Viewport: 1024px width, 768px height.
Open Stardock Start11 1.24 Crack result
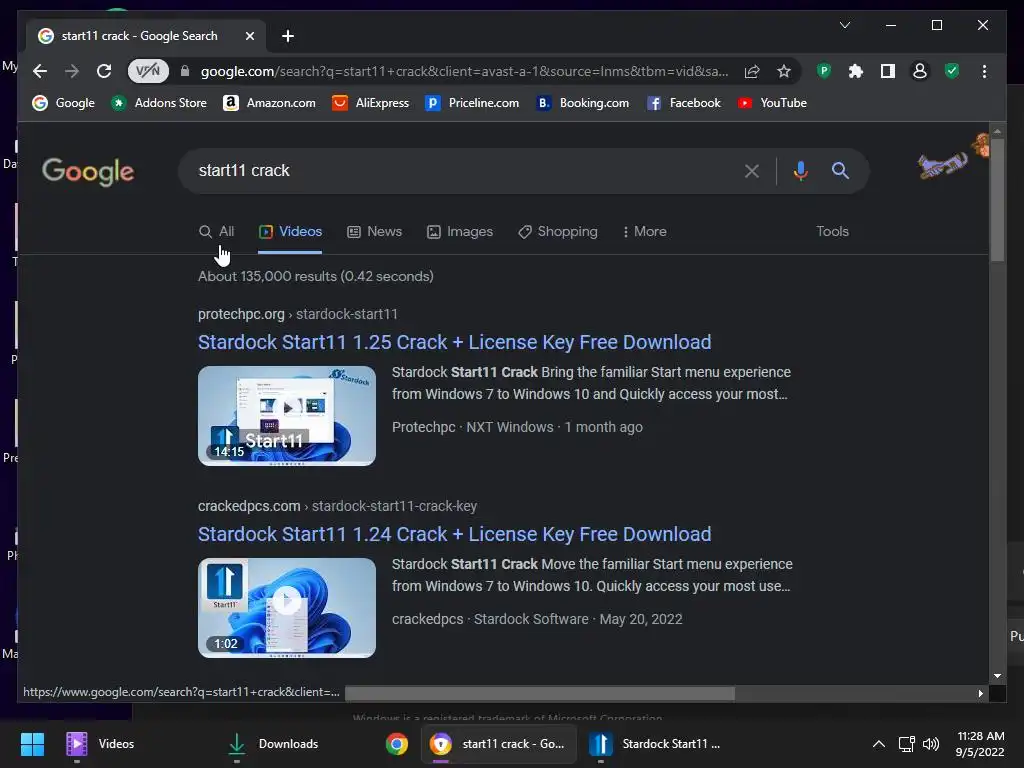pyautogui.click(x=455, y=534)
